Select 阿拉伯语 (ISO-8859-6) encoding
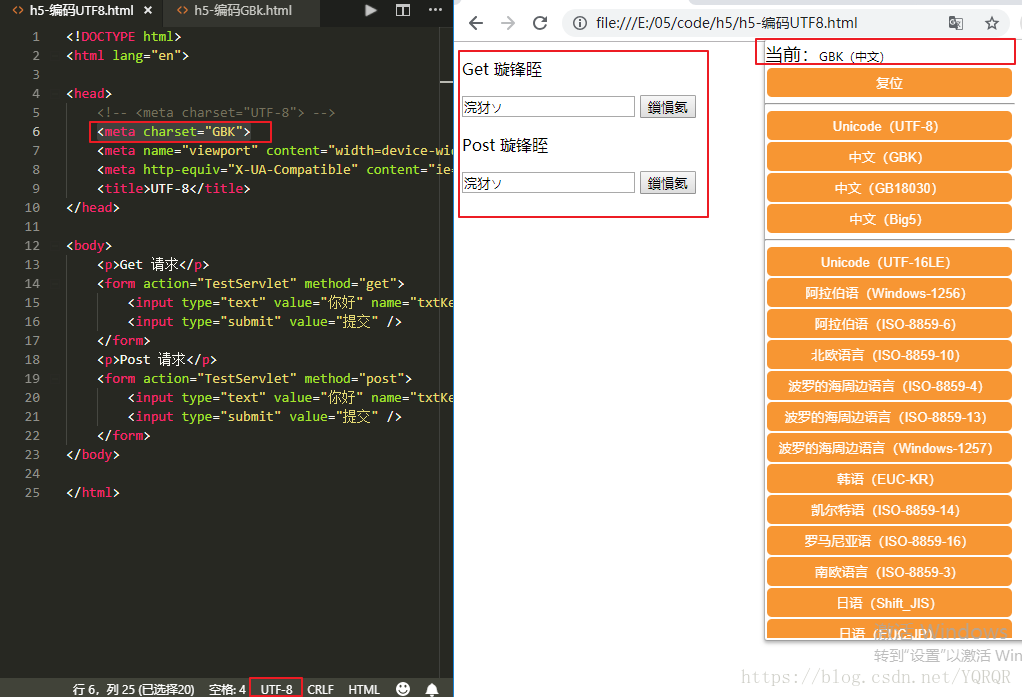The width and height of the screenshot is (1022, 697). click(889, 324)
